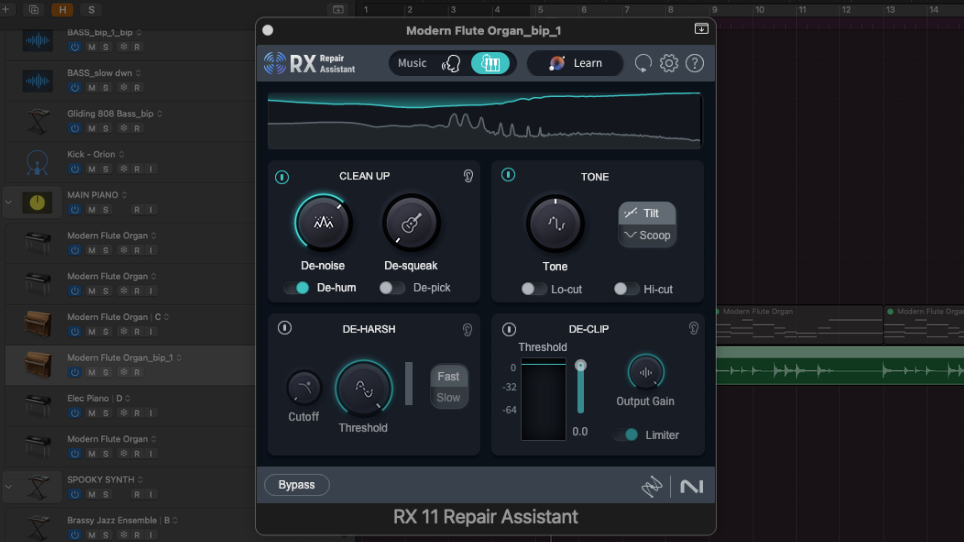Click the Gliding 808 Bass_bip keyboard stand icon
The image size is (964, 542).
coord(38,121)
